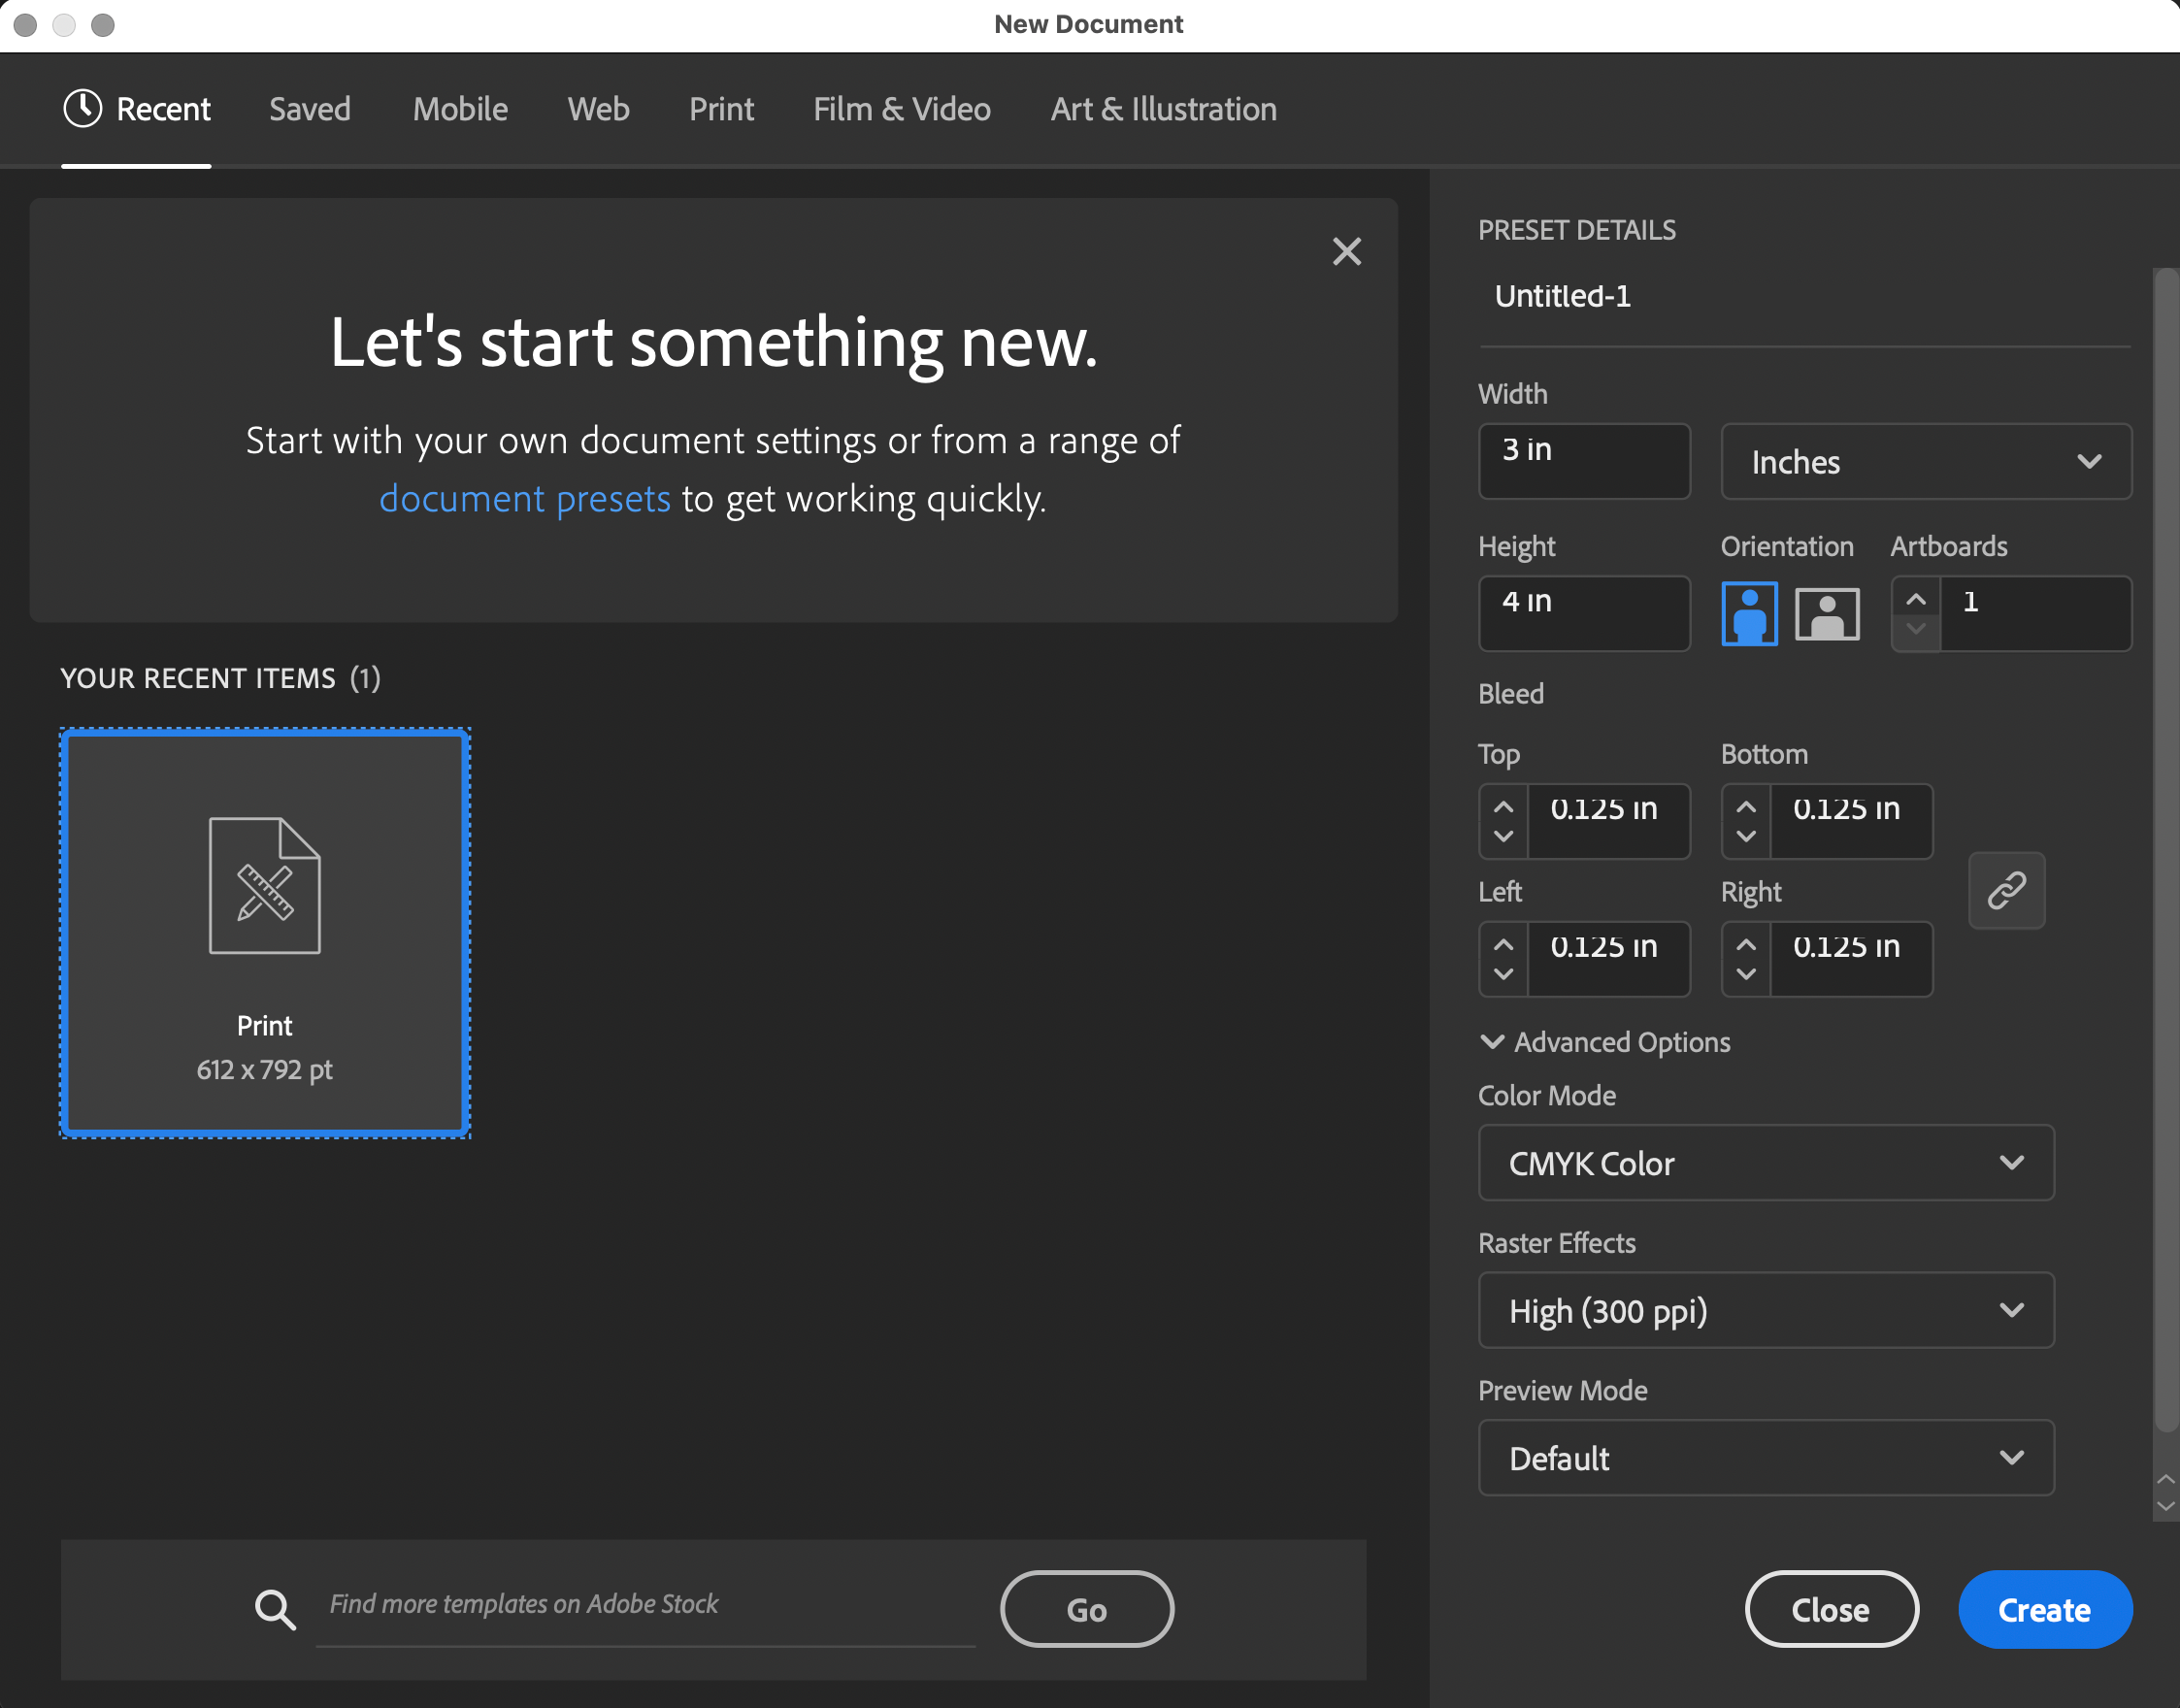Click the Close button

tap(1831, 1609)
